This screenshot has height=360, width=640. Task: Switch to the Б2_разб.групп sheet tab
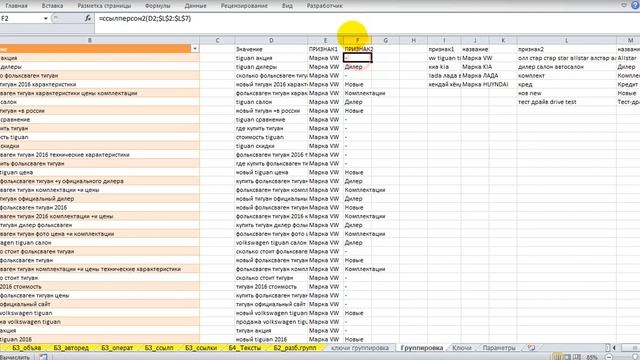click(295, 348)
